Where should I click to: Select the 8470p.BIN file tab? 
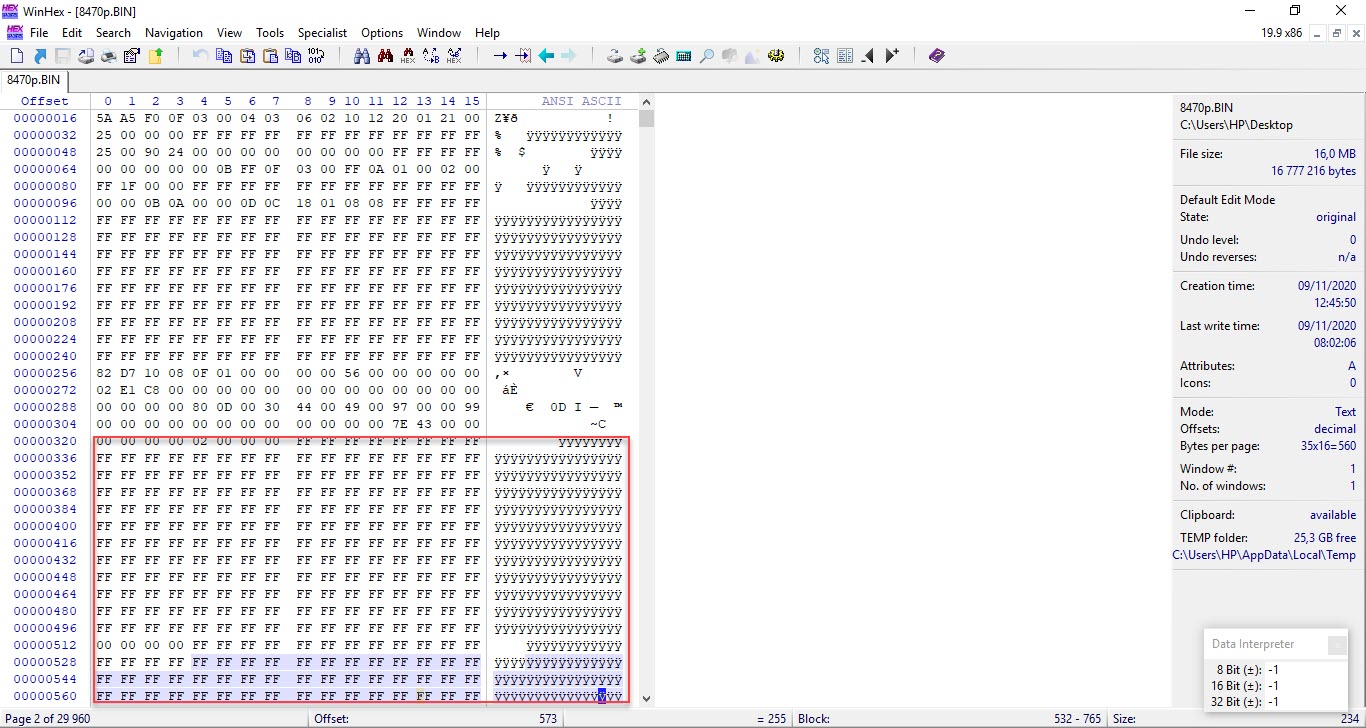coord(34,79)
